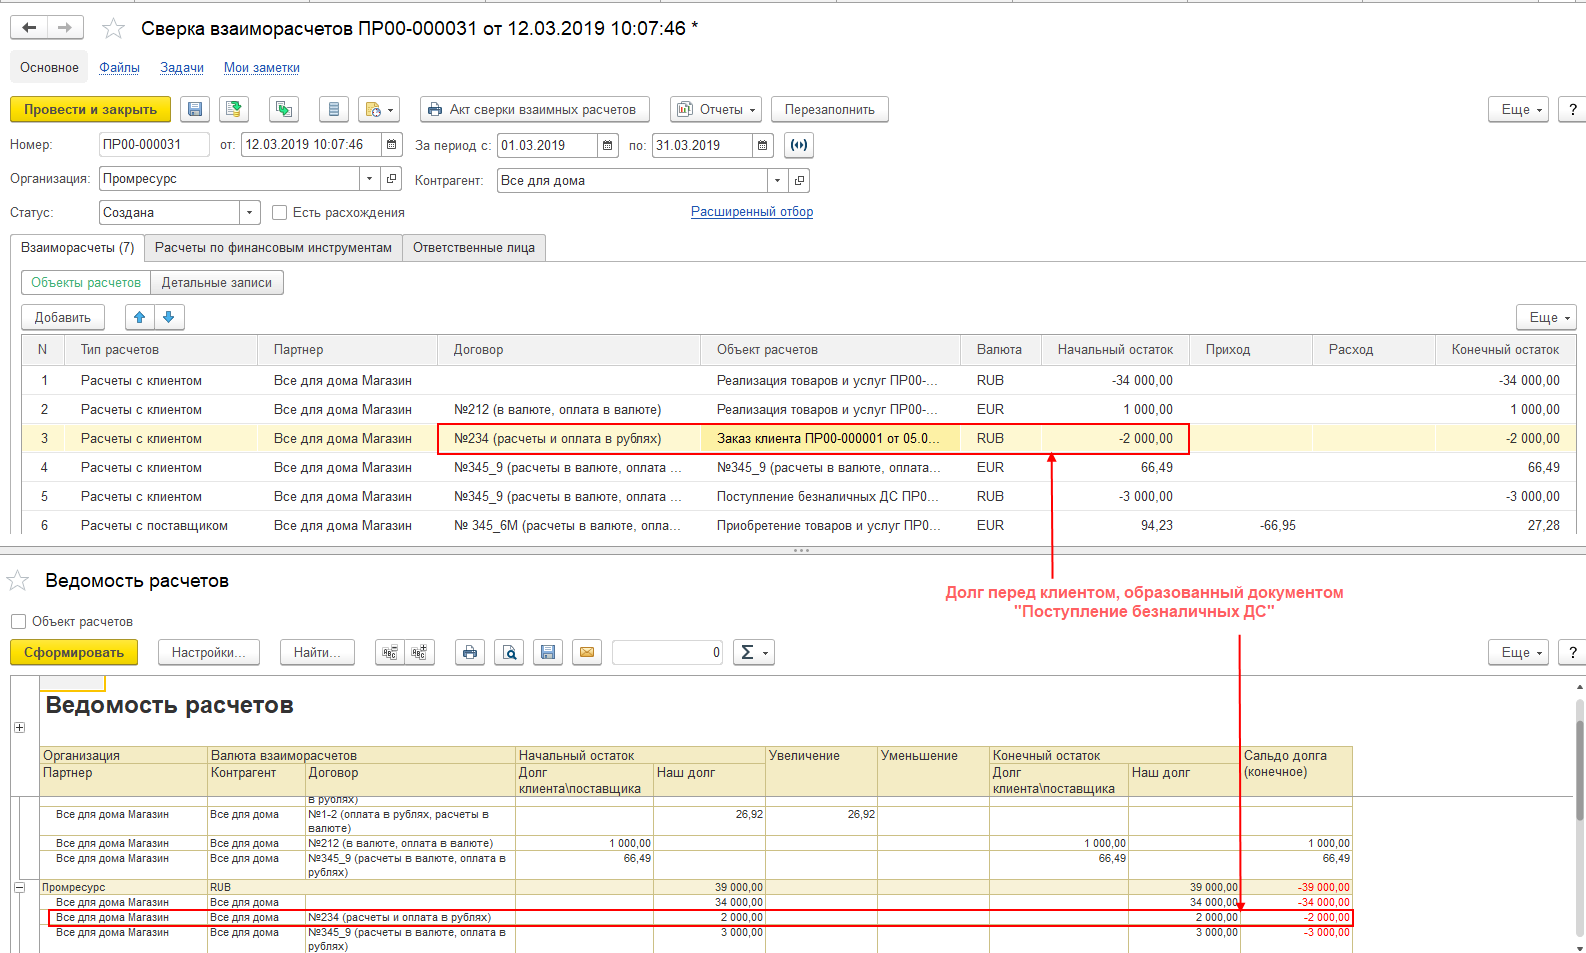Open the calendar for period start date
The width and height of the screenshot is (1586, 953).
[608, 146]
